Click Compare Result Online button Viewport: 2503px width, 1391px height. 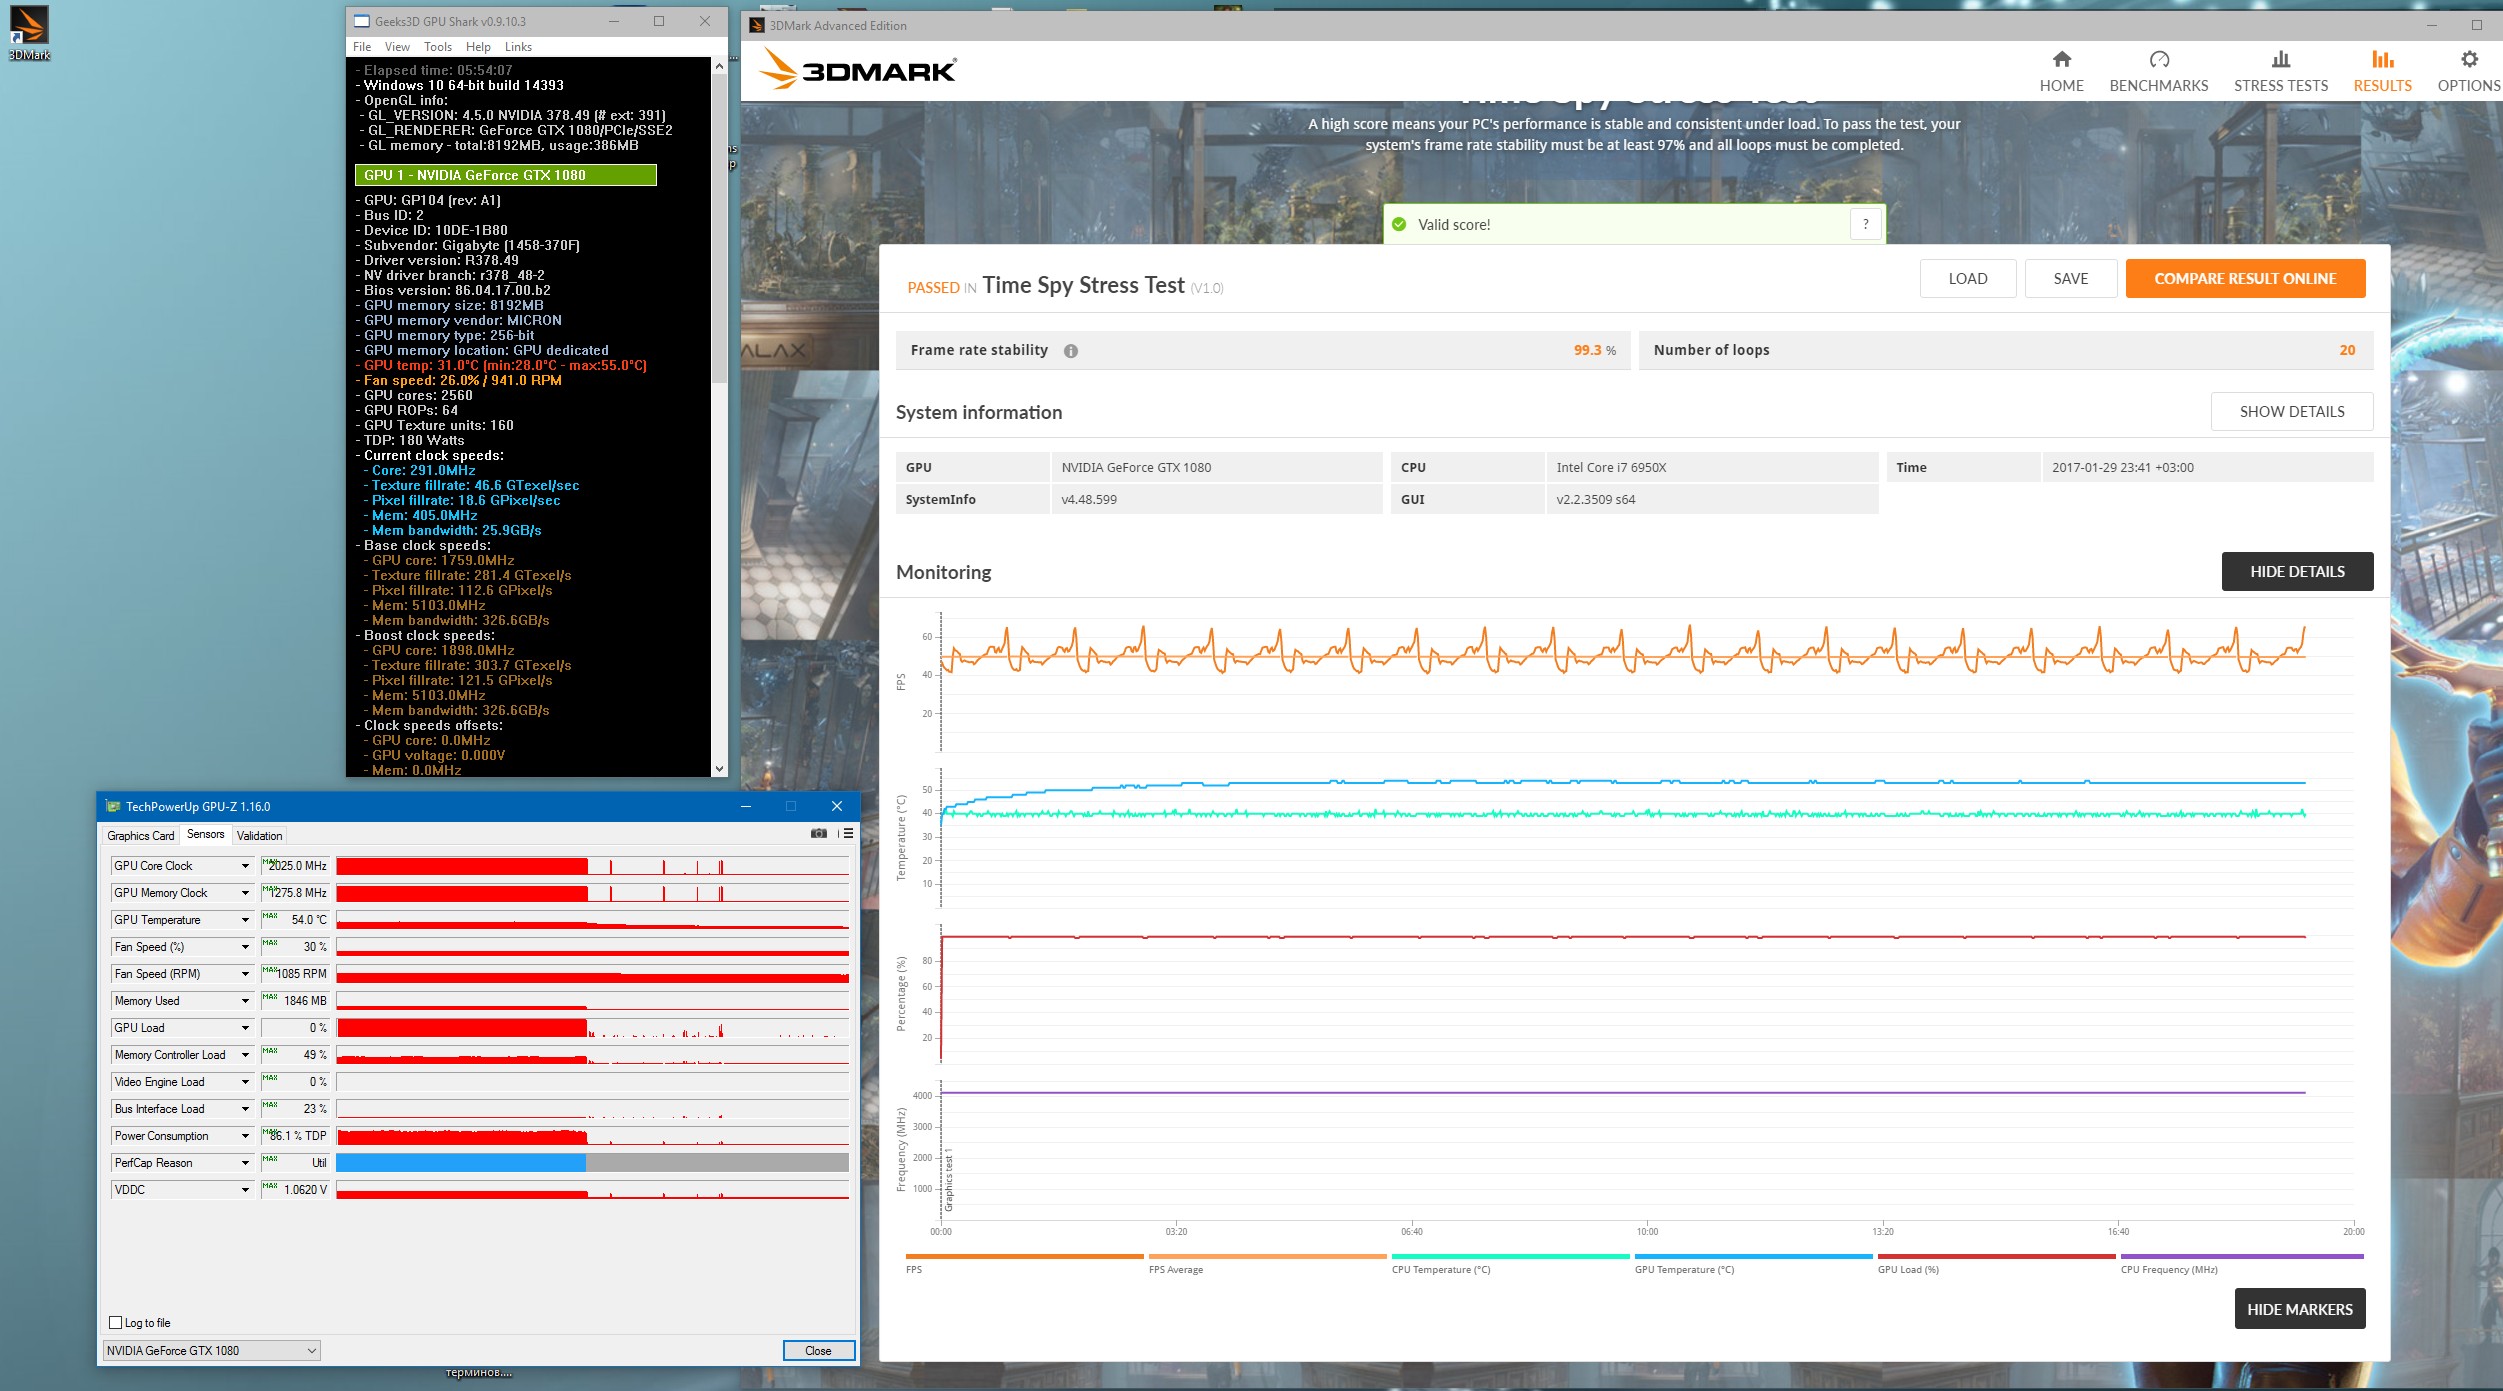click(x=2244, y=279)
